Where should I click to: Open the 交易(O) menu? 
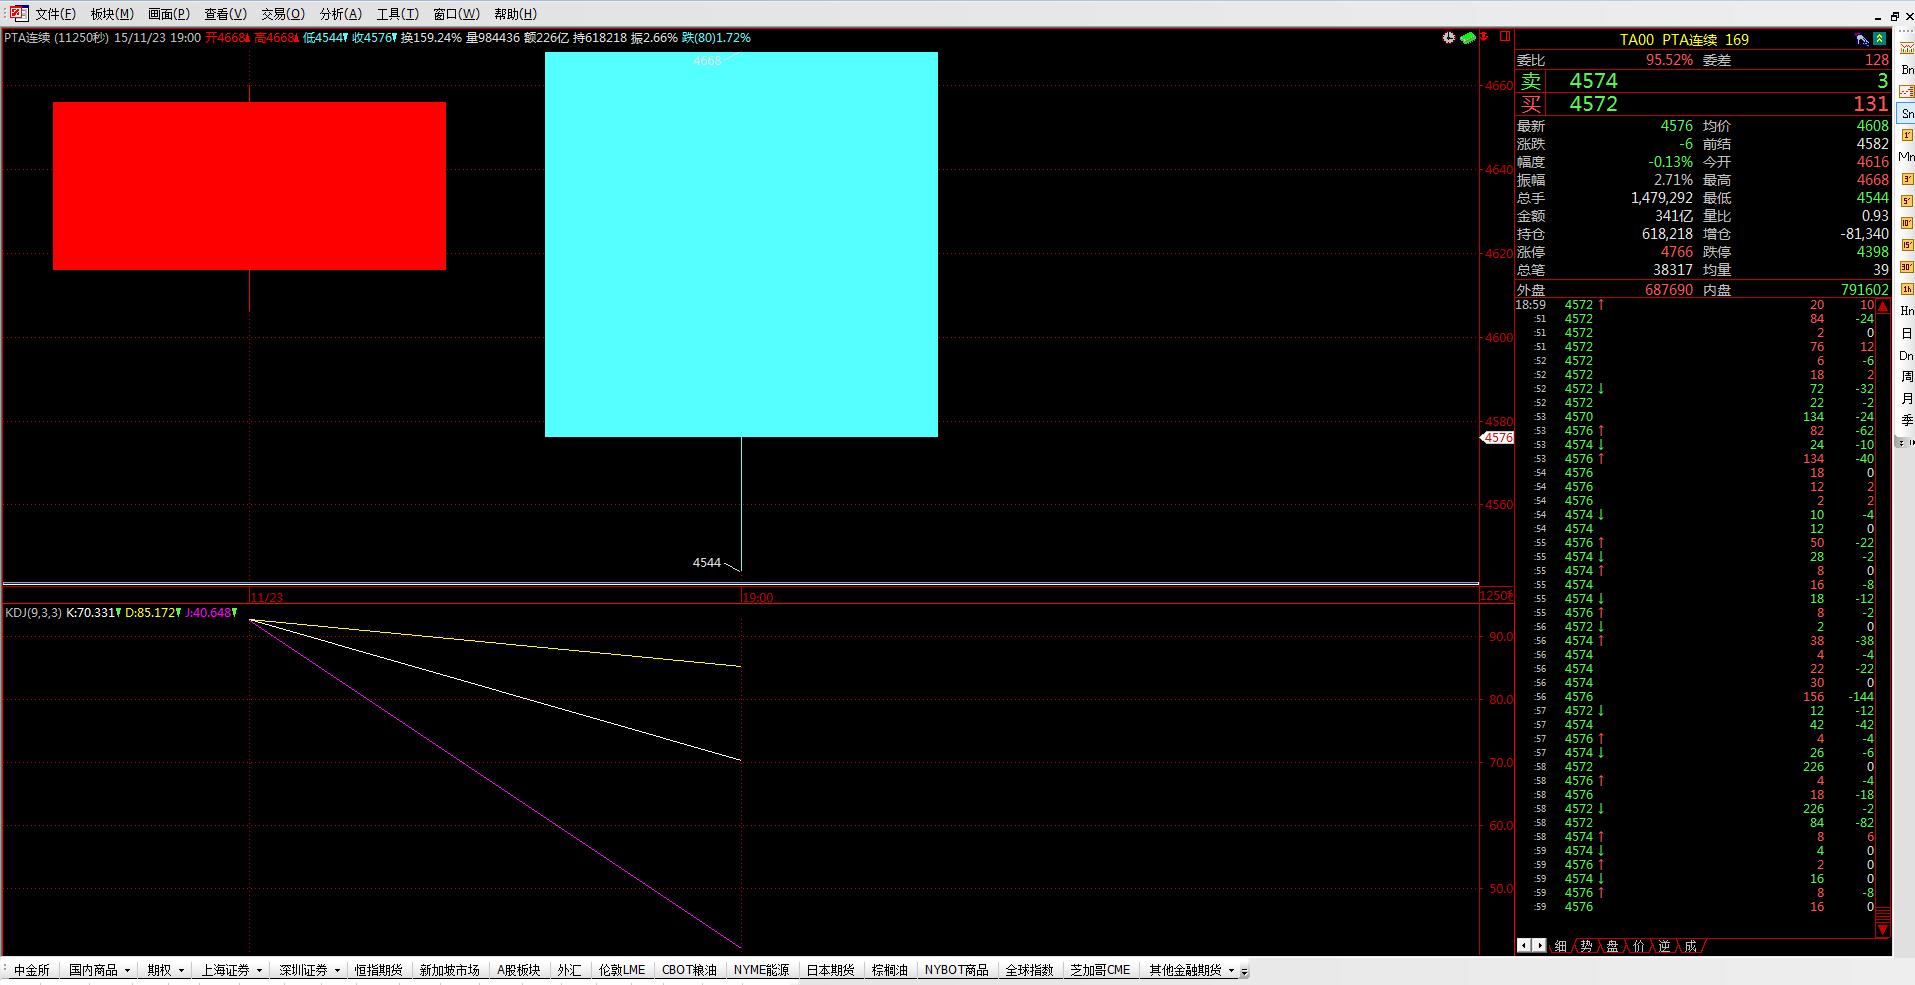tap(283, 14)
